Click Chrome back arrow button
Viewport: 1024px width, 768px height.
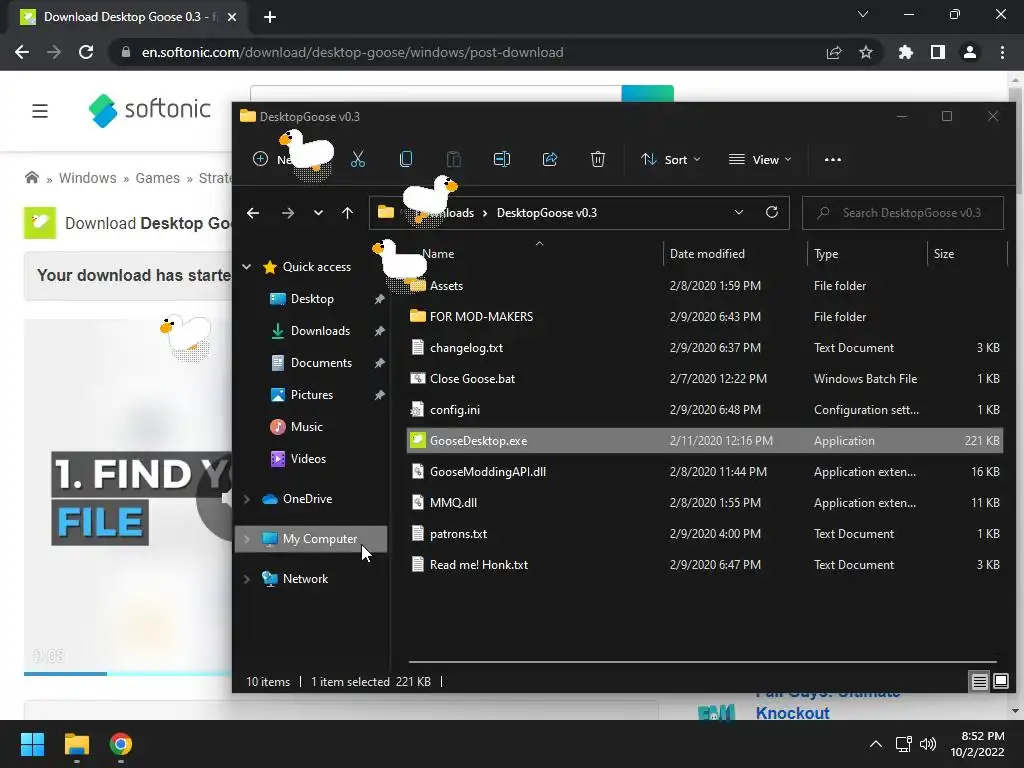(x=22, y=52)
